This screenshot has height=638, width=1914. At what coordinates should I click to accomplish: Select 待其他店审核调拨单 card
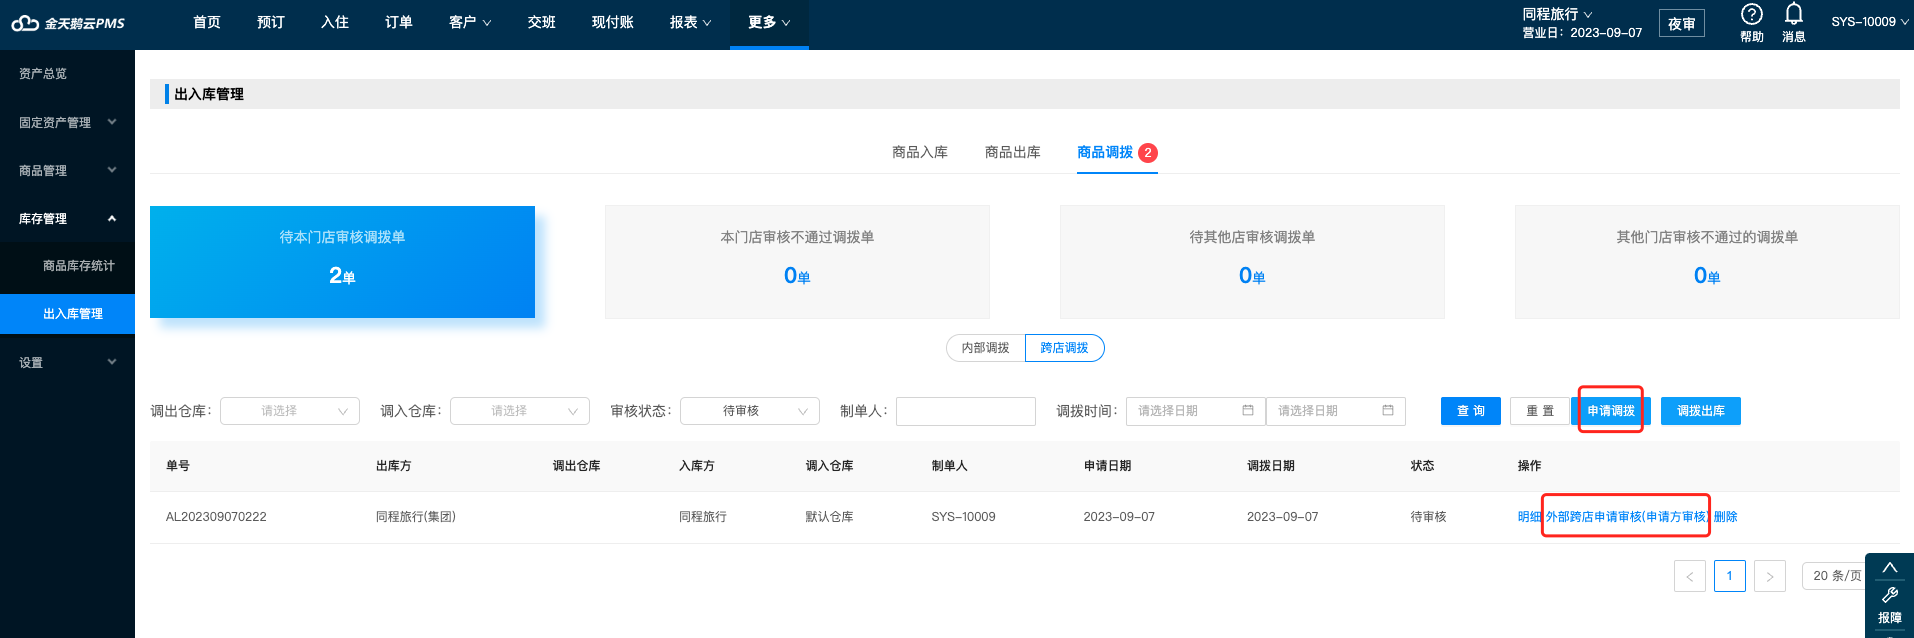[1252, 262]
